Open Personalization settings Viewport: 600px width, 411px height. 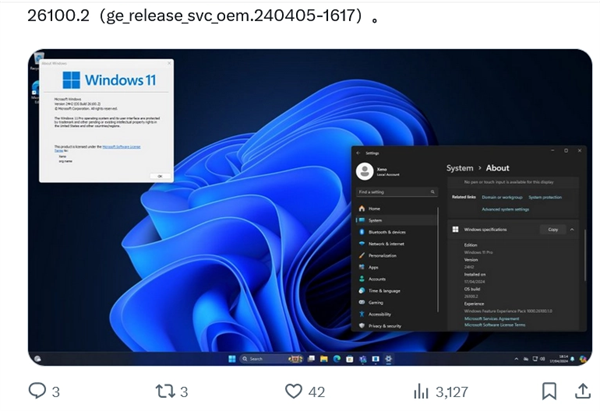click(x=396, y=255)
